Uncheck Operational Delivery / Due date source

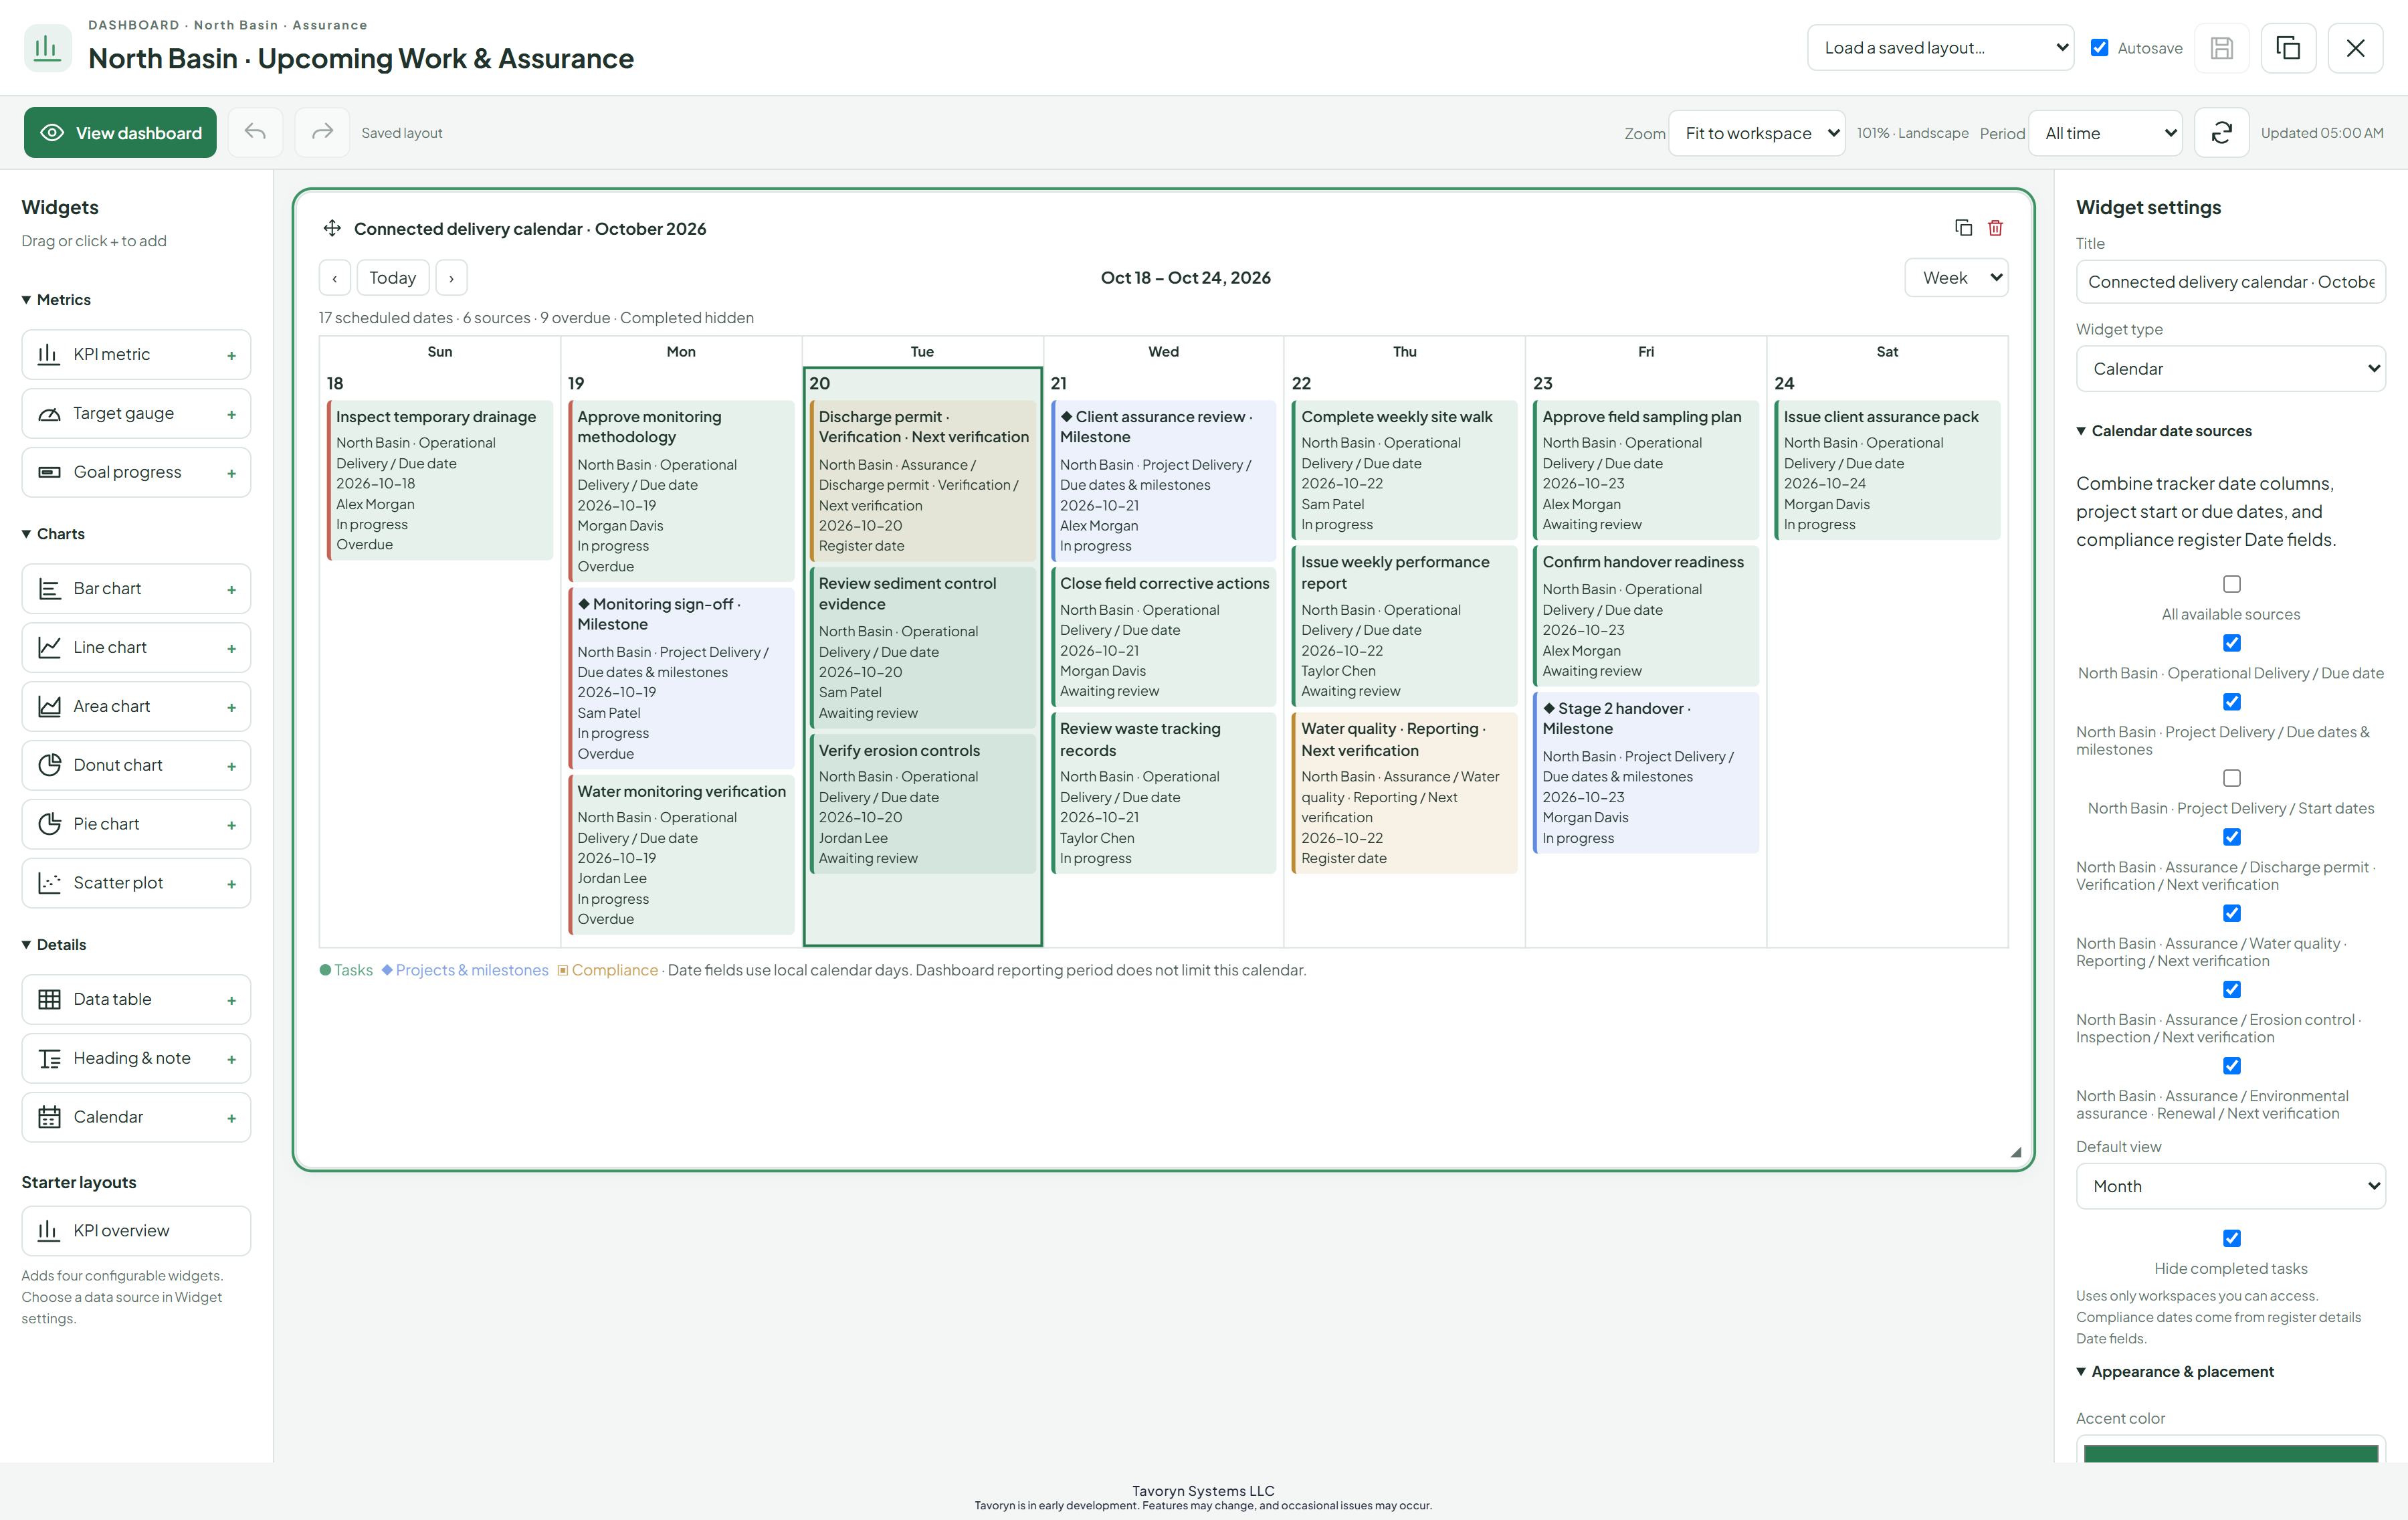[2231, 643]
